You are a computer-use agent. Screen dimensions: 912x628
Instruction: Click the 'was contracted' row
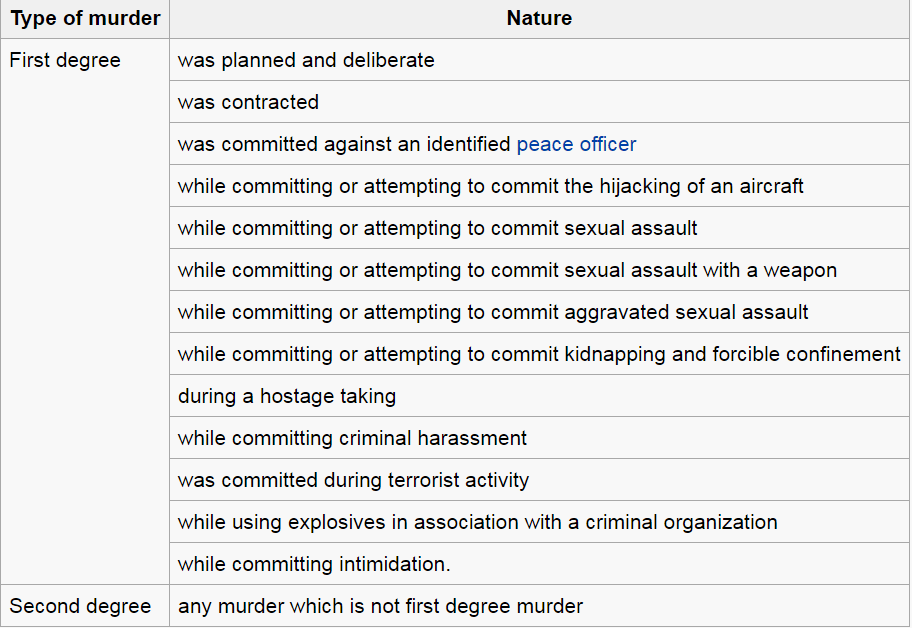[x=248, y=102]
